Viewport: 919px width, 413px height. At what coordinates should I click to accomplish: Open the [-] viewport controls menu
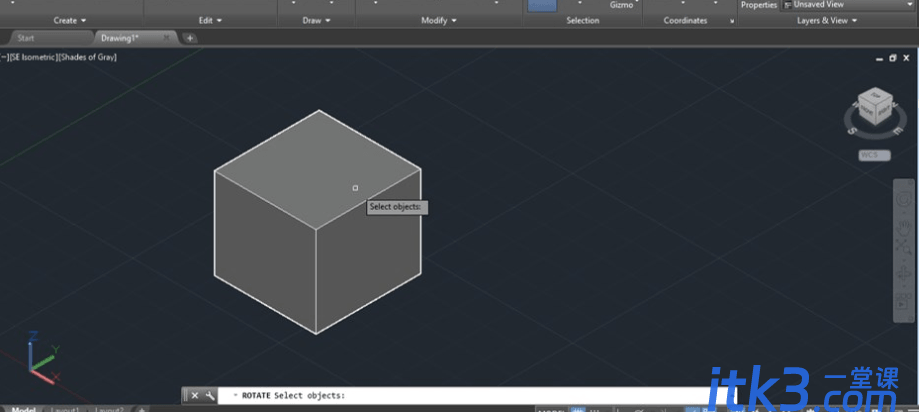pos(4,57)
